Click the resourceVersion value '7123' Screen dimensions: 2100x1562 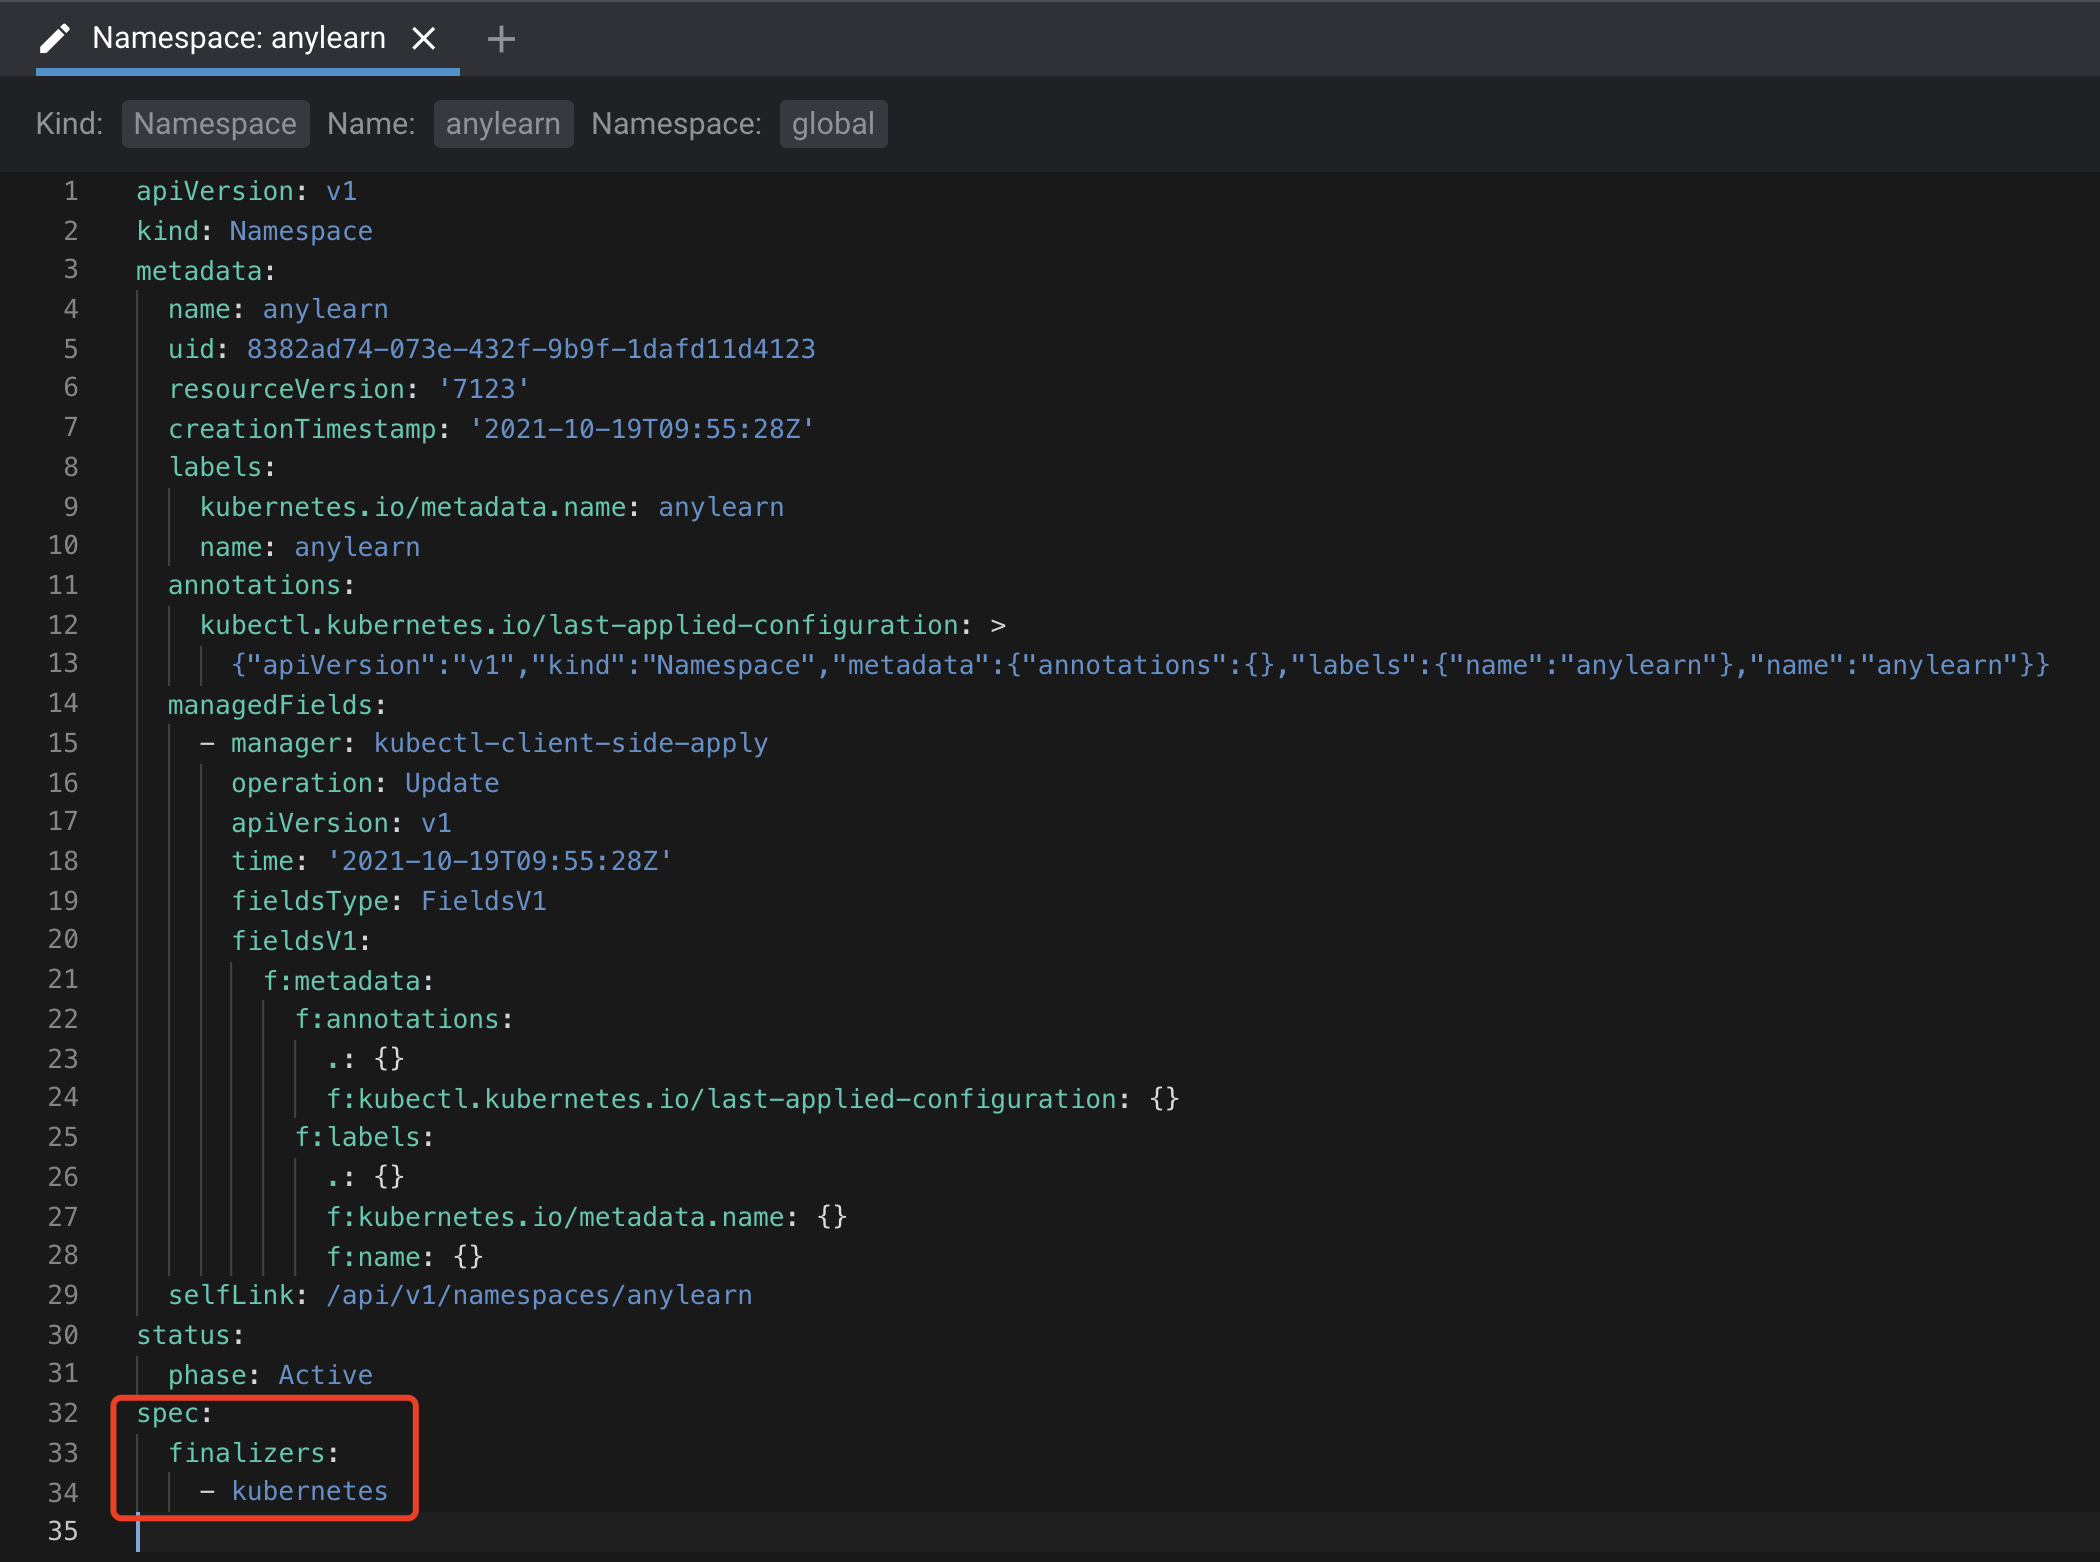coord(484,389)
